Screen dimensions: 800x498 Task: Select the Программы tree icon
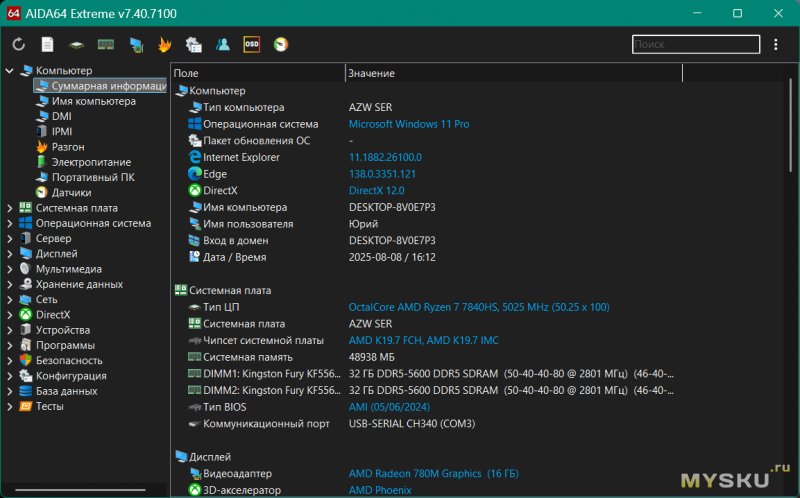(26, 345)
